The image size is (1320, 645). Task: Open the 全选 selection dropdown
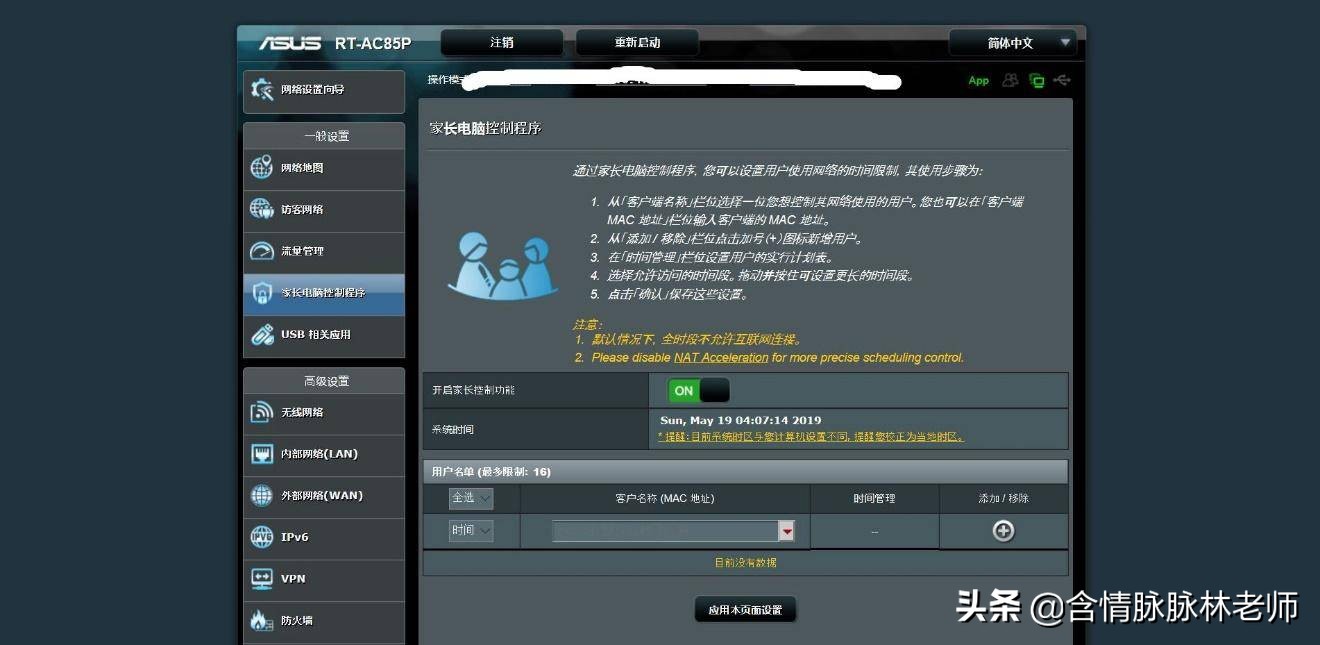(x=470, y=497)
